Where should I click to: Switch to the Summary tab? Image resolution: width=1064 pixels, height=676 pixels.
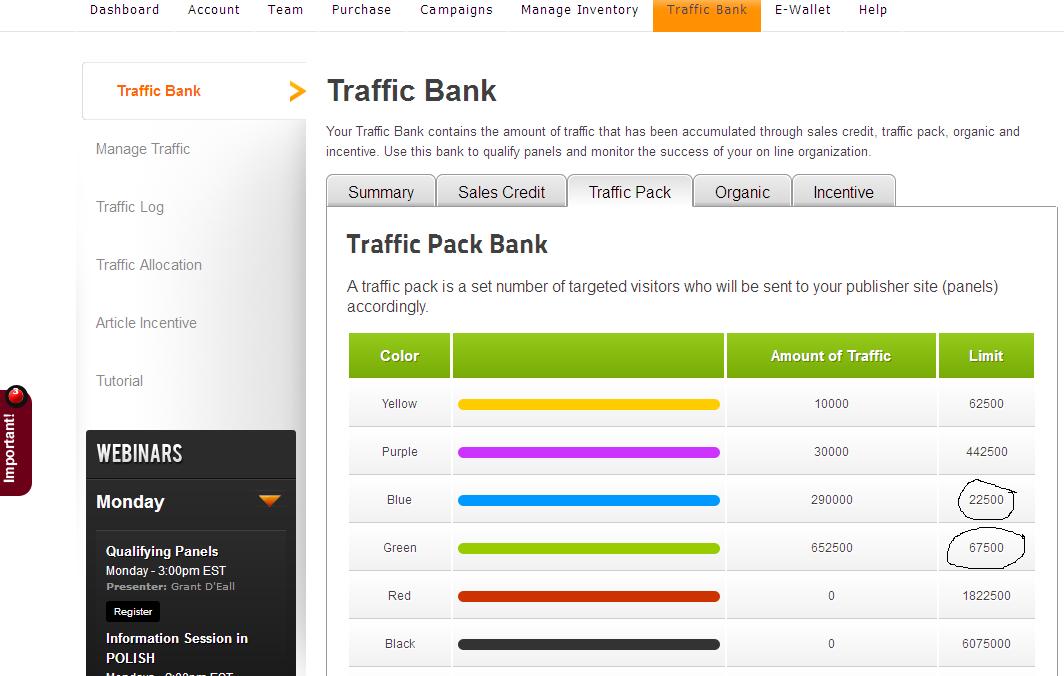381,191
